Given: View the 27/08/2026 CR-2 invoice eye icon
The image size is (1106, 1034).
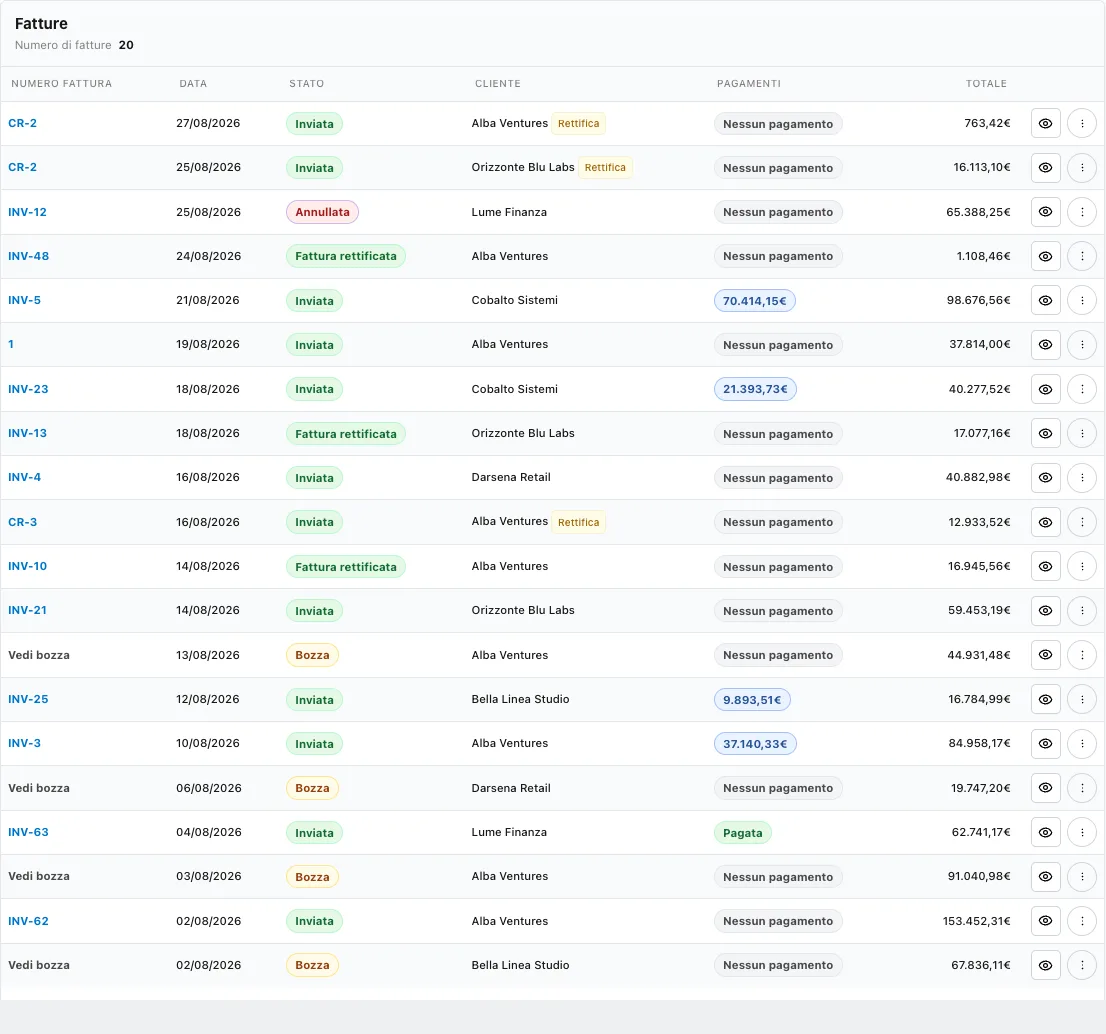Looking at the screenshot, I should [x=1045, y=123].
